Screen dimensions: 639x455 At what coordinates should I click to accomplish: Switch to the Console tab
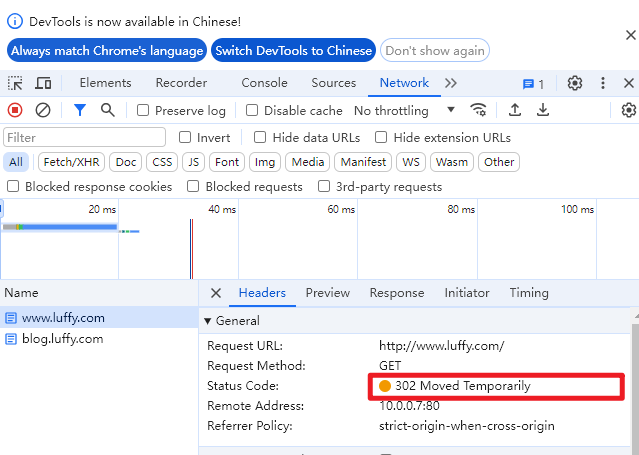(x=264, y=83)
